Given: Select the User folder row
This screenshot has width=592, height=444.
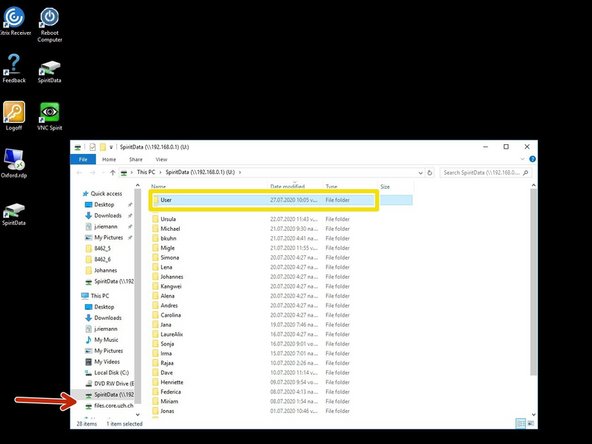Looking at the screenshot, I should (282, 200).
